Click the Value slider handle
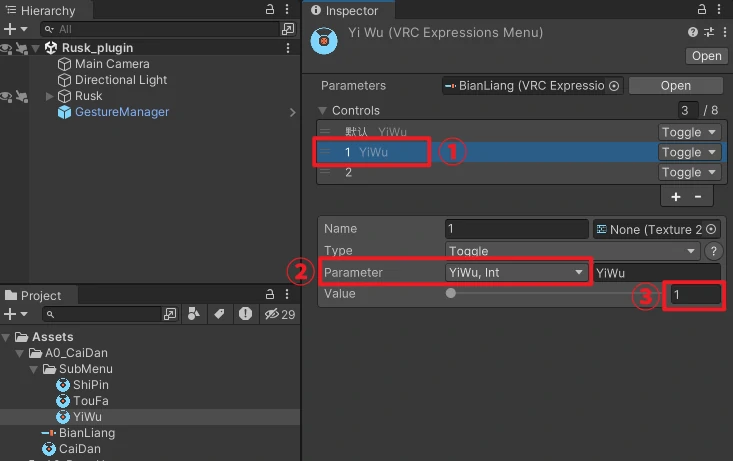The image size is (733, 461). click(451, 294)
